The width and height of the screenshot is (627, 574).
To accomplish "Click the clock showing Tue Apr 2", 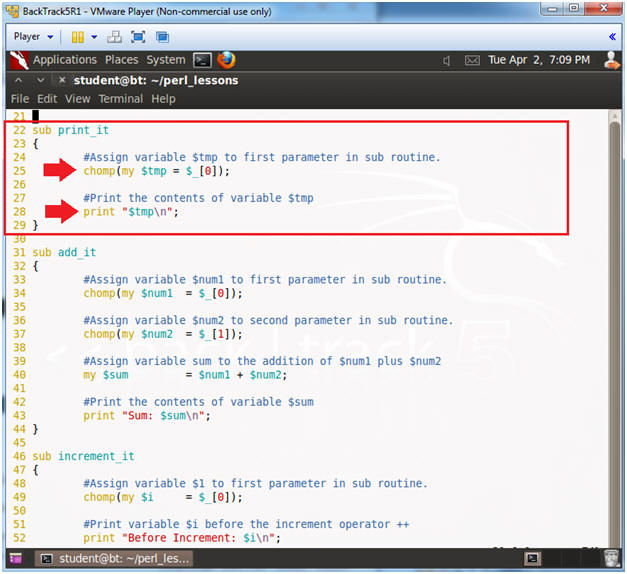I will tap(539, 60).
